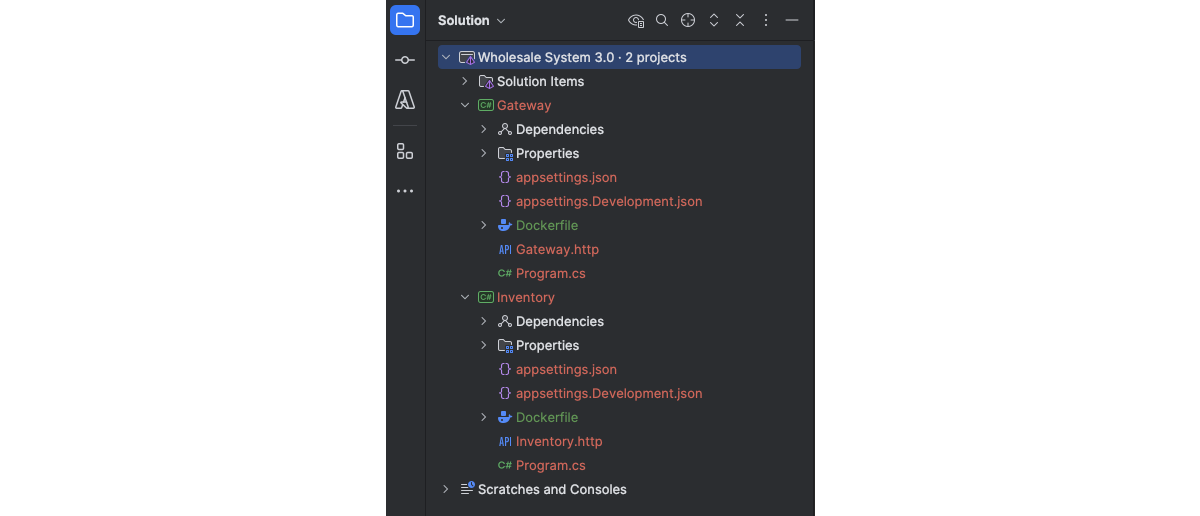Screen dimensions: 1200x516
Task: Open appsettings.json in Gateway project
Action: [x=566, y=177]
